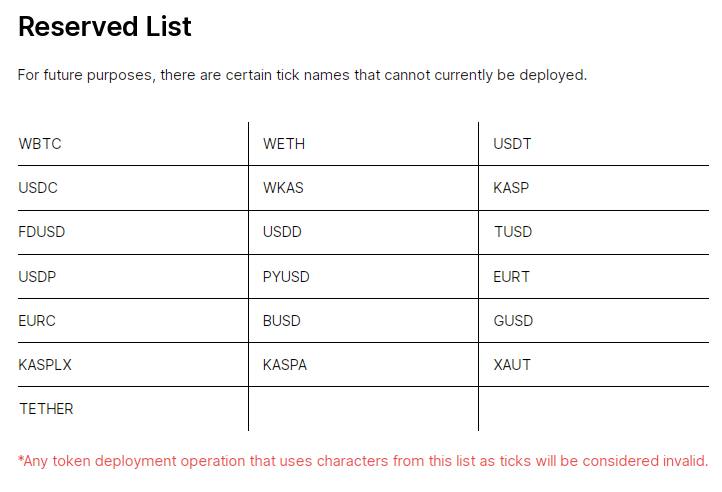The width and height of the screenshot is (722, 492).
Task: Select the BUSD entry
Action: click(282, 321)
